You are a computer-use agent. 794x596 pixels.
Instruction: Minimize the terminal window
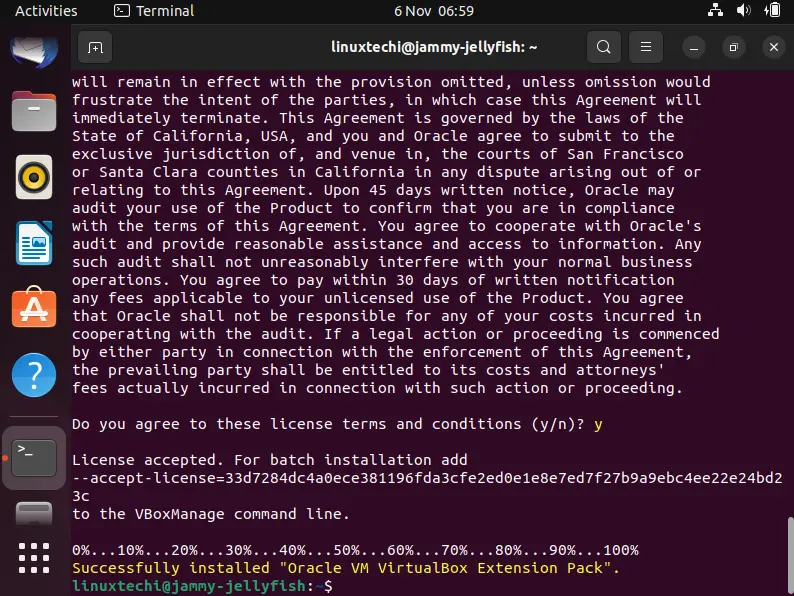pos(694,48)
